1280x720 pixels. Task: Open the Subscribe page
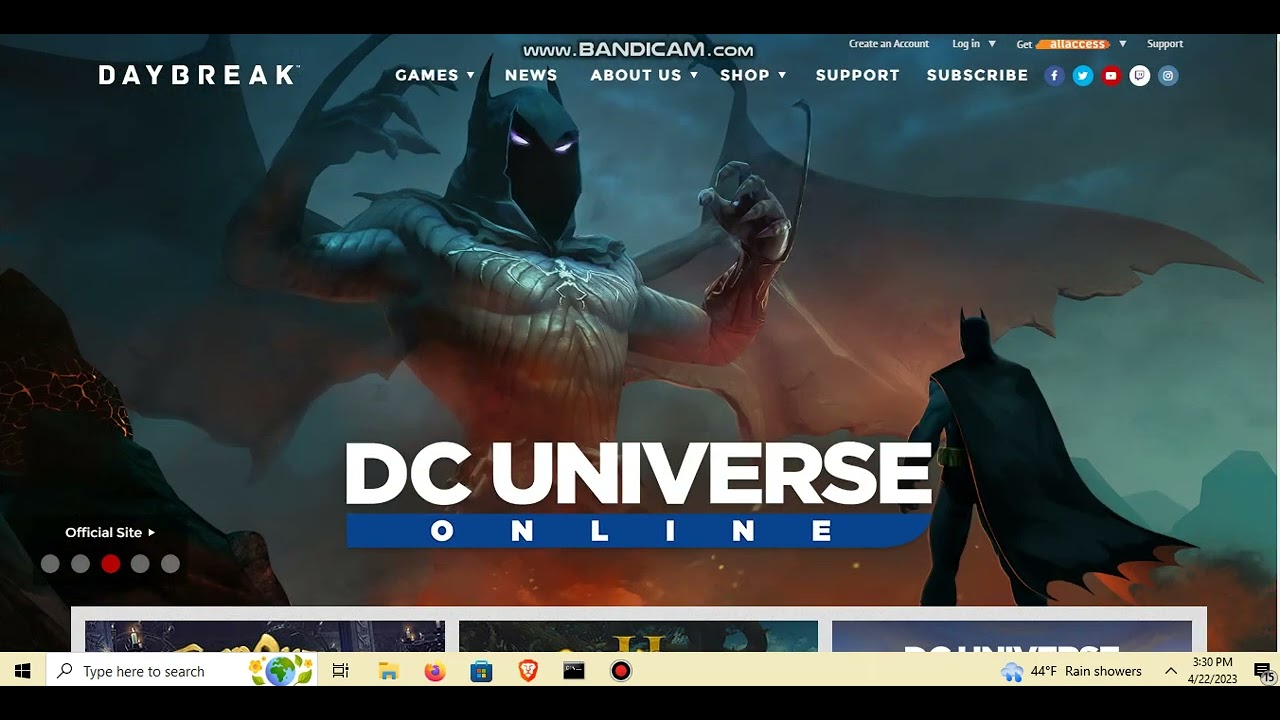tap(977, 75)
